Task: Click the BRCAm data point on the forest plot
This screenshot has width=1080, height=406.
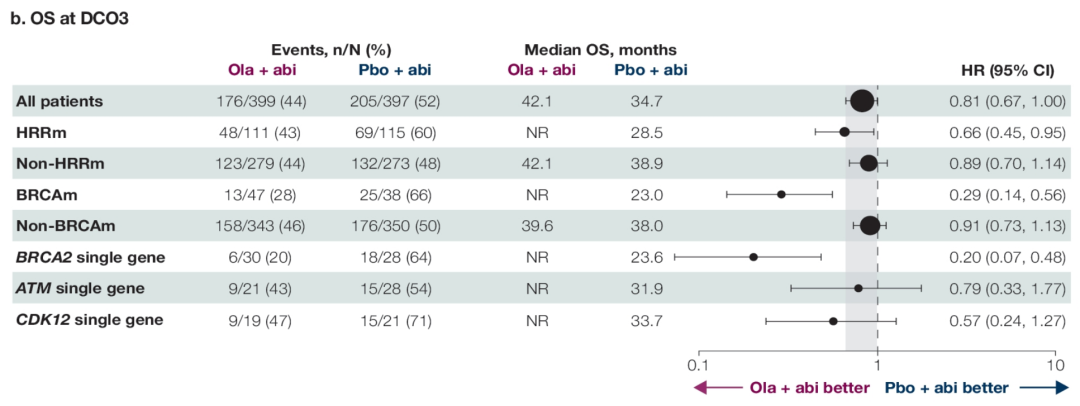Action: coord(781,194)
